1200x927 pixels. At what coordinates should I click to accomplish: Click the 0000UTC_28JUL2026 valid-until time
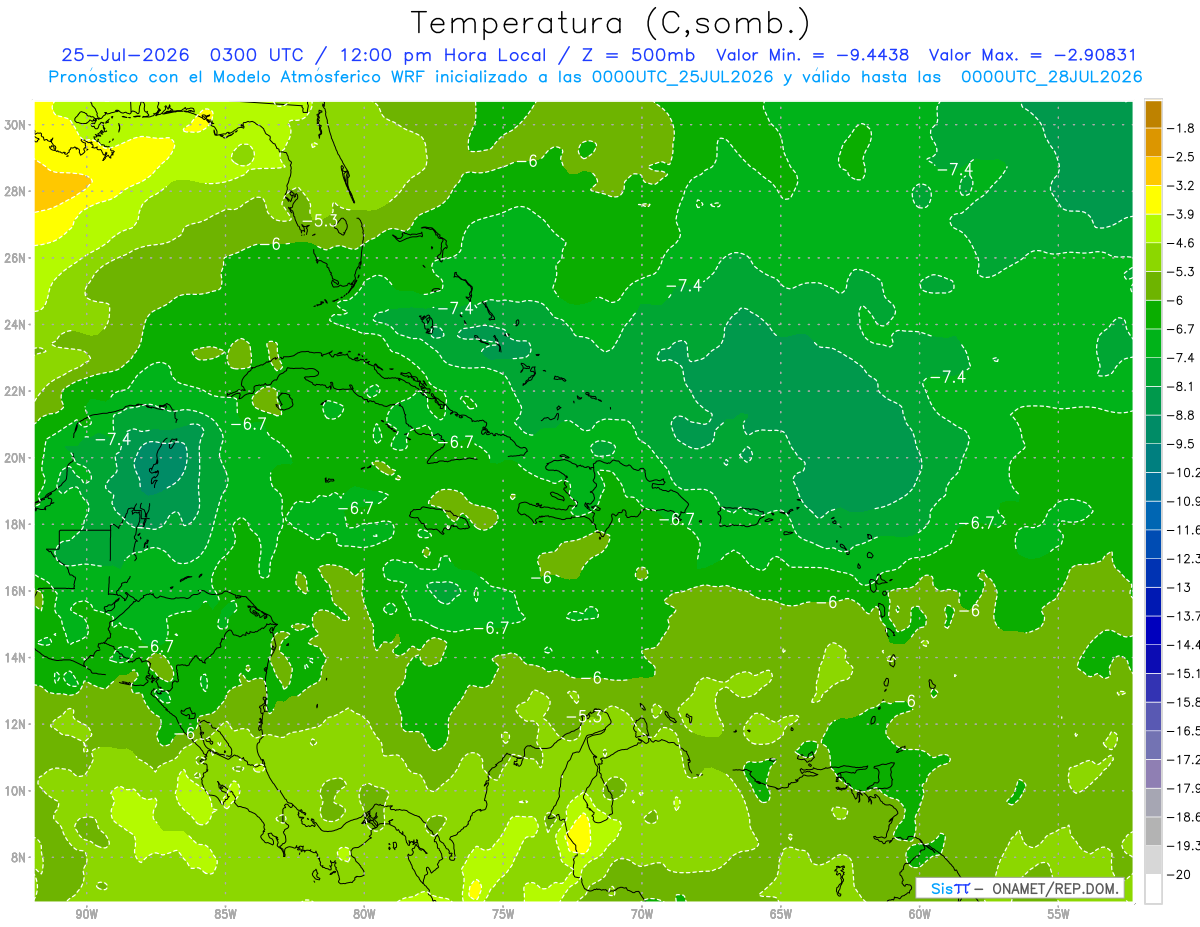click(1050, 77)
